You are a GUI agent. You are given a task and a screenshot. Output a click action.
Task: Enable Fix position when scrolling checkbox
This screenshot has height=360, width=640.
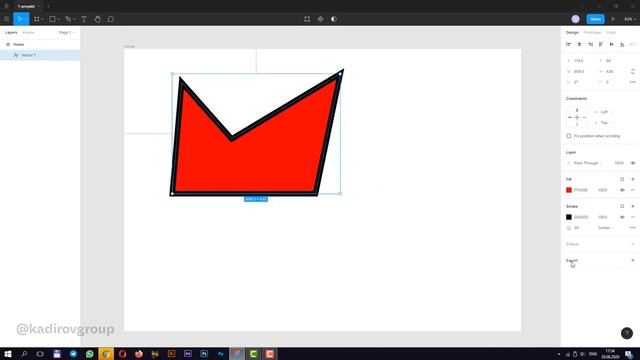click(x=569, y=136)
